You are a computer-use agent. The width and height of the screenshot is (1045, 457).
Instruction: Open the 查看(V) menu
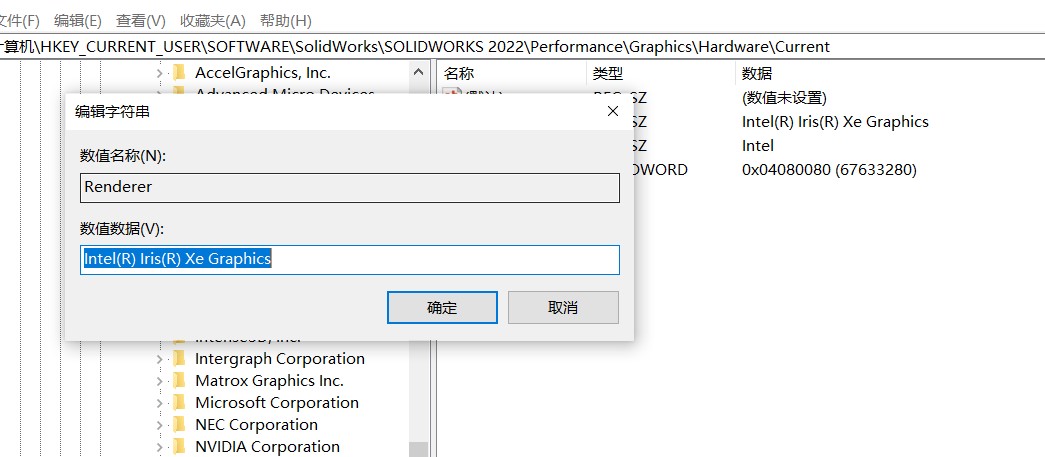click(141, 21)
